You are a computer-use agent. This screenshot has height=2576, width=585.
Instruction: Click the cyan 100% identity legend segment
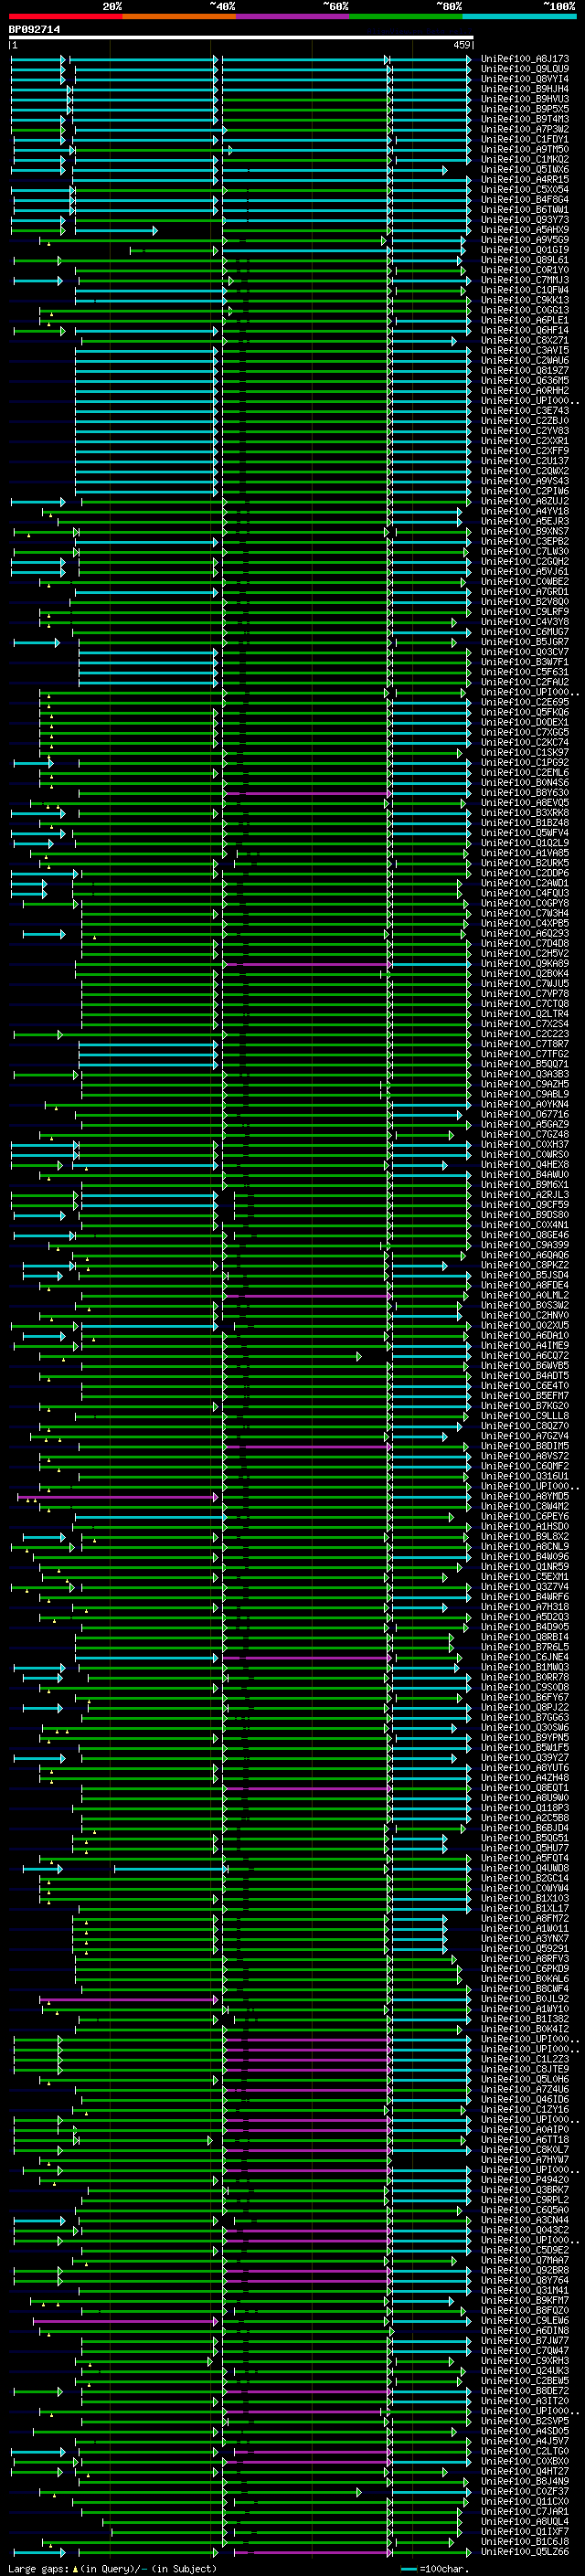click(x=519, y=16)
